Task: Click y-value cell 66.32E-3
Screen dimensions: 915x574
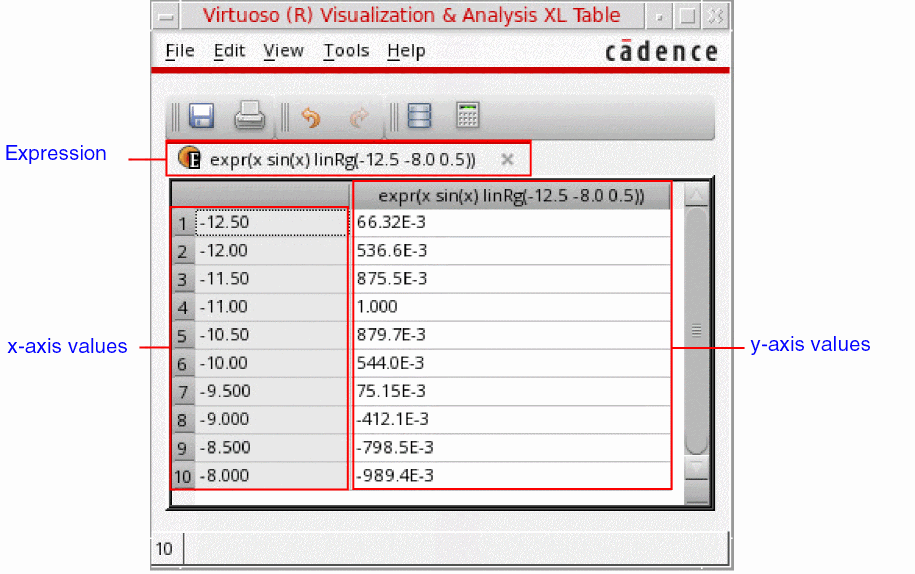Action: click(x=512, y=222)
